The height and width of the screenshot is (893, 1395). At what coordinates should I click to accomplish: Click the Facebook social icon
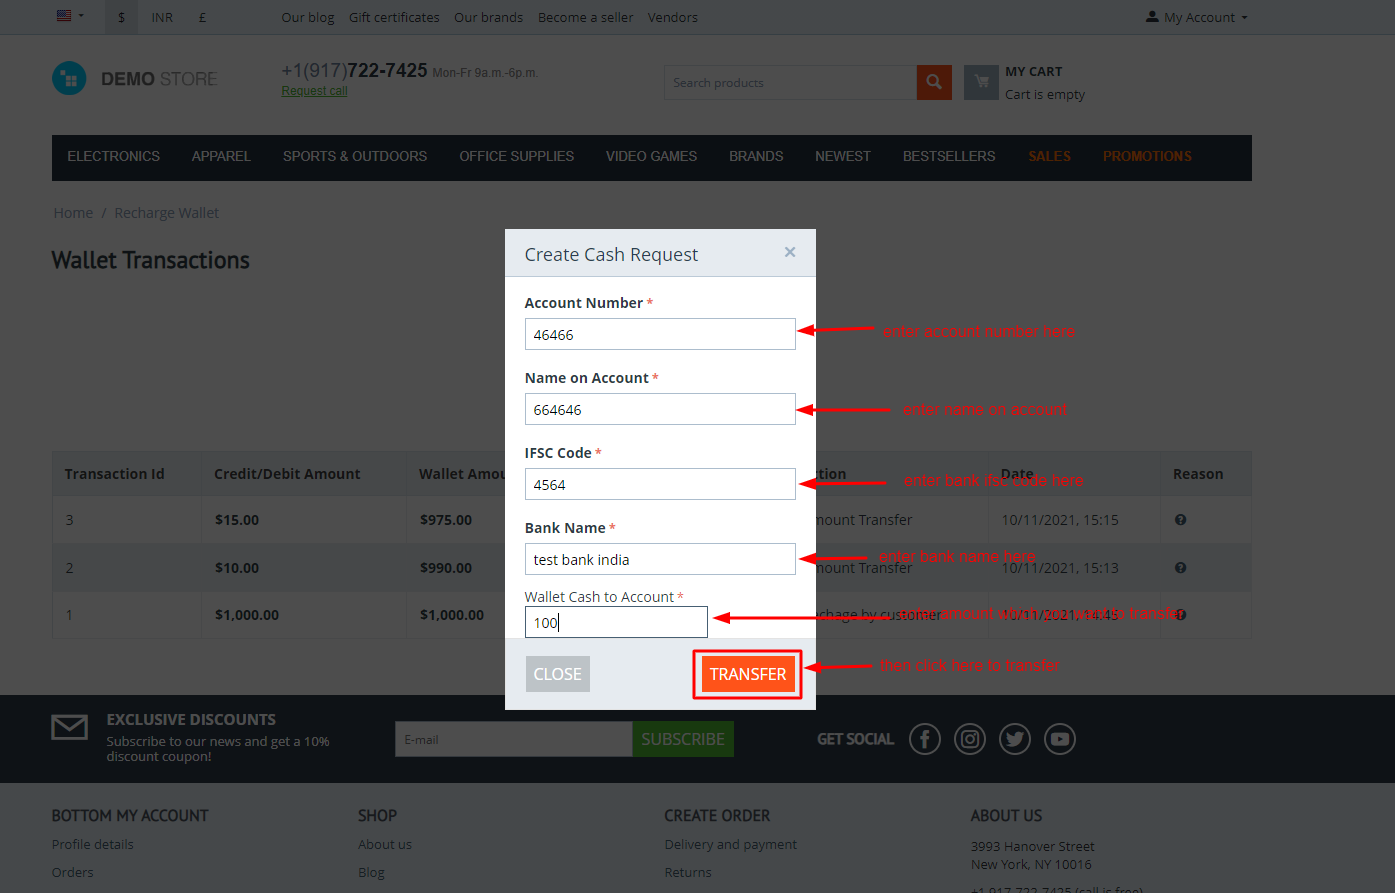coord(924,739)
